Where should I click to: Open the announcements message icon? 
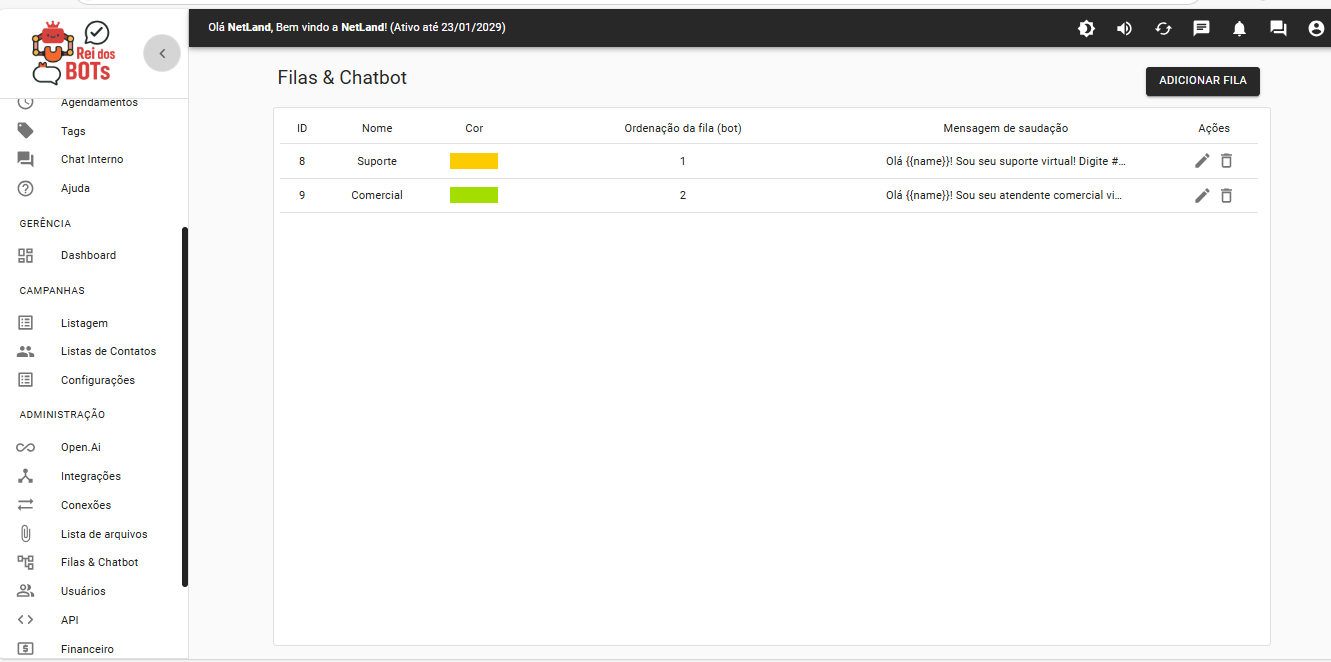point(1201,29)
